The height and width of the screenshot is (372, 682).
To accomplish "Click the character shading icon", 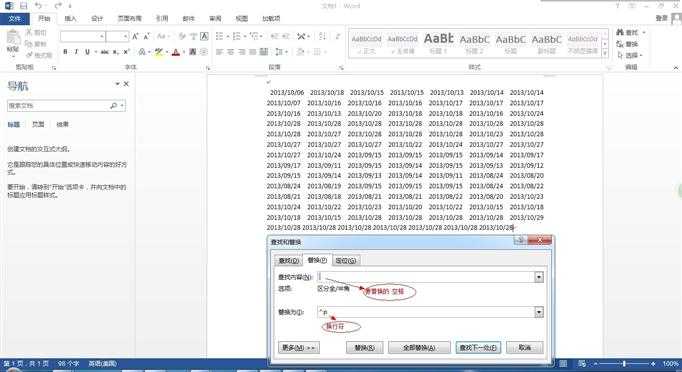I will (193, 52).
